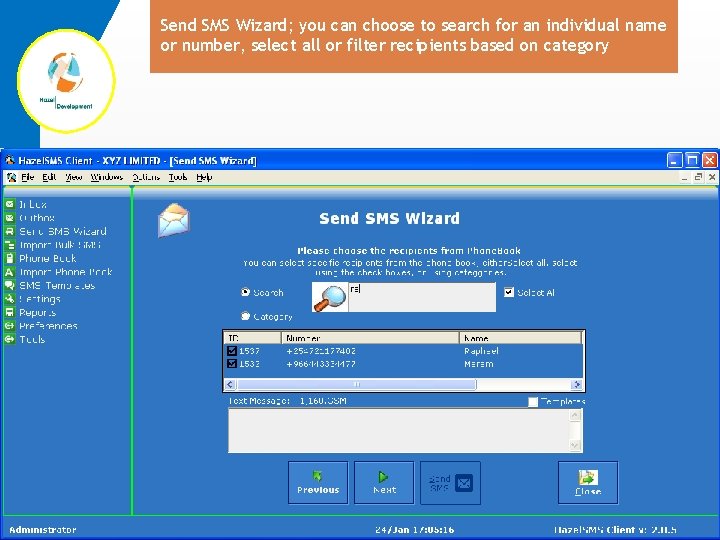This screenshot has width=720, height=540.
Task: Click the Tools sidebar icon
Action: click(x=10, y=339)
